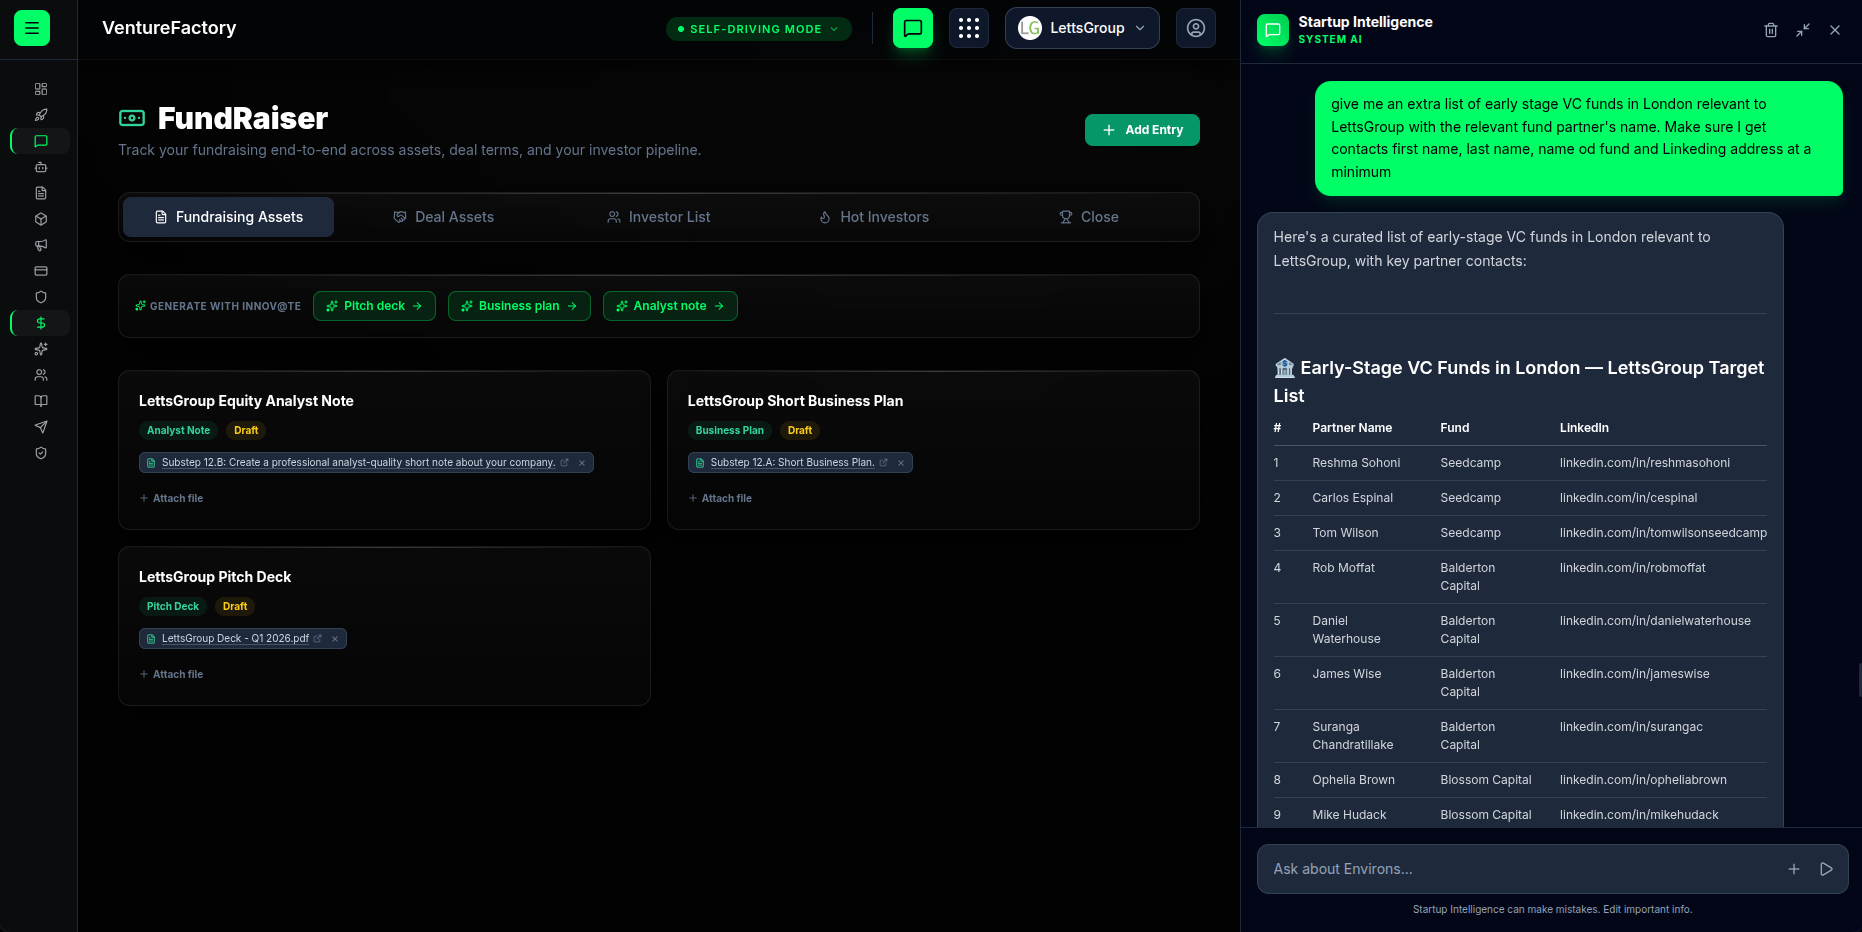
Task: Open the linkedin.com/in/mikehudack link
Action: 1639,815
